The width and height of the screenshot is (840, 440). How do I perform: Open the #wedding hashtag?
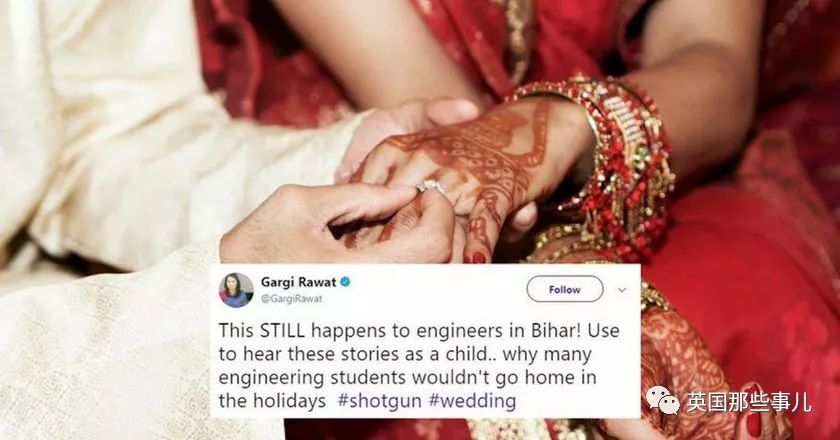tap(472, 401)
